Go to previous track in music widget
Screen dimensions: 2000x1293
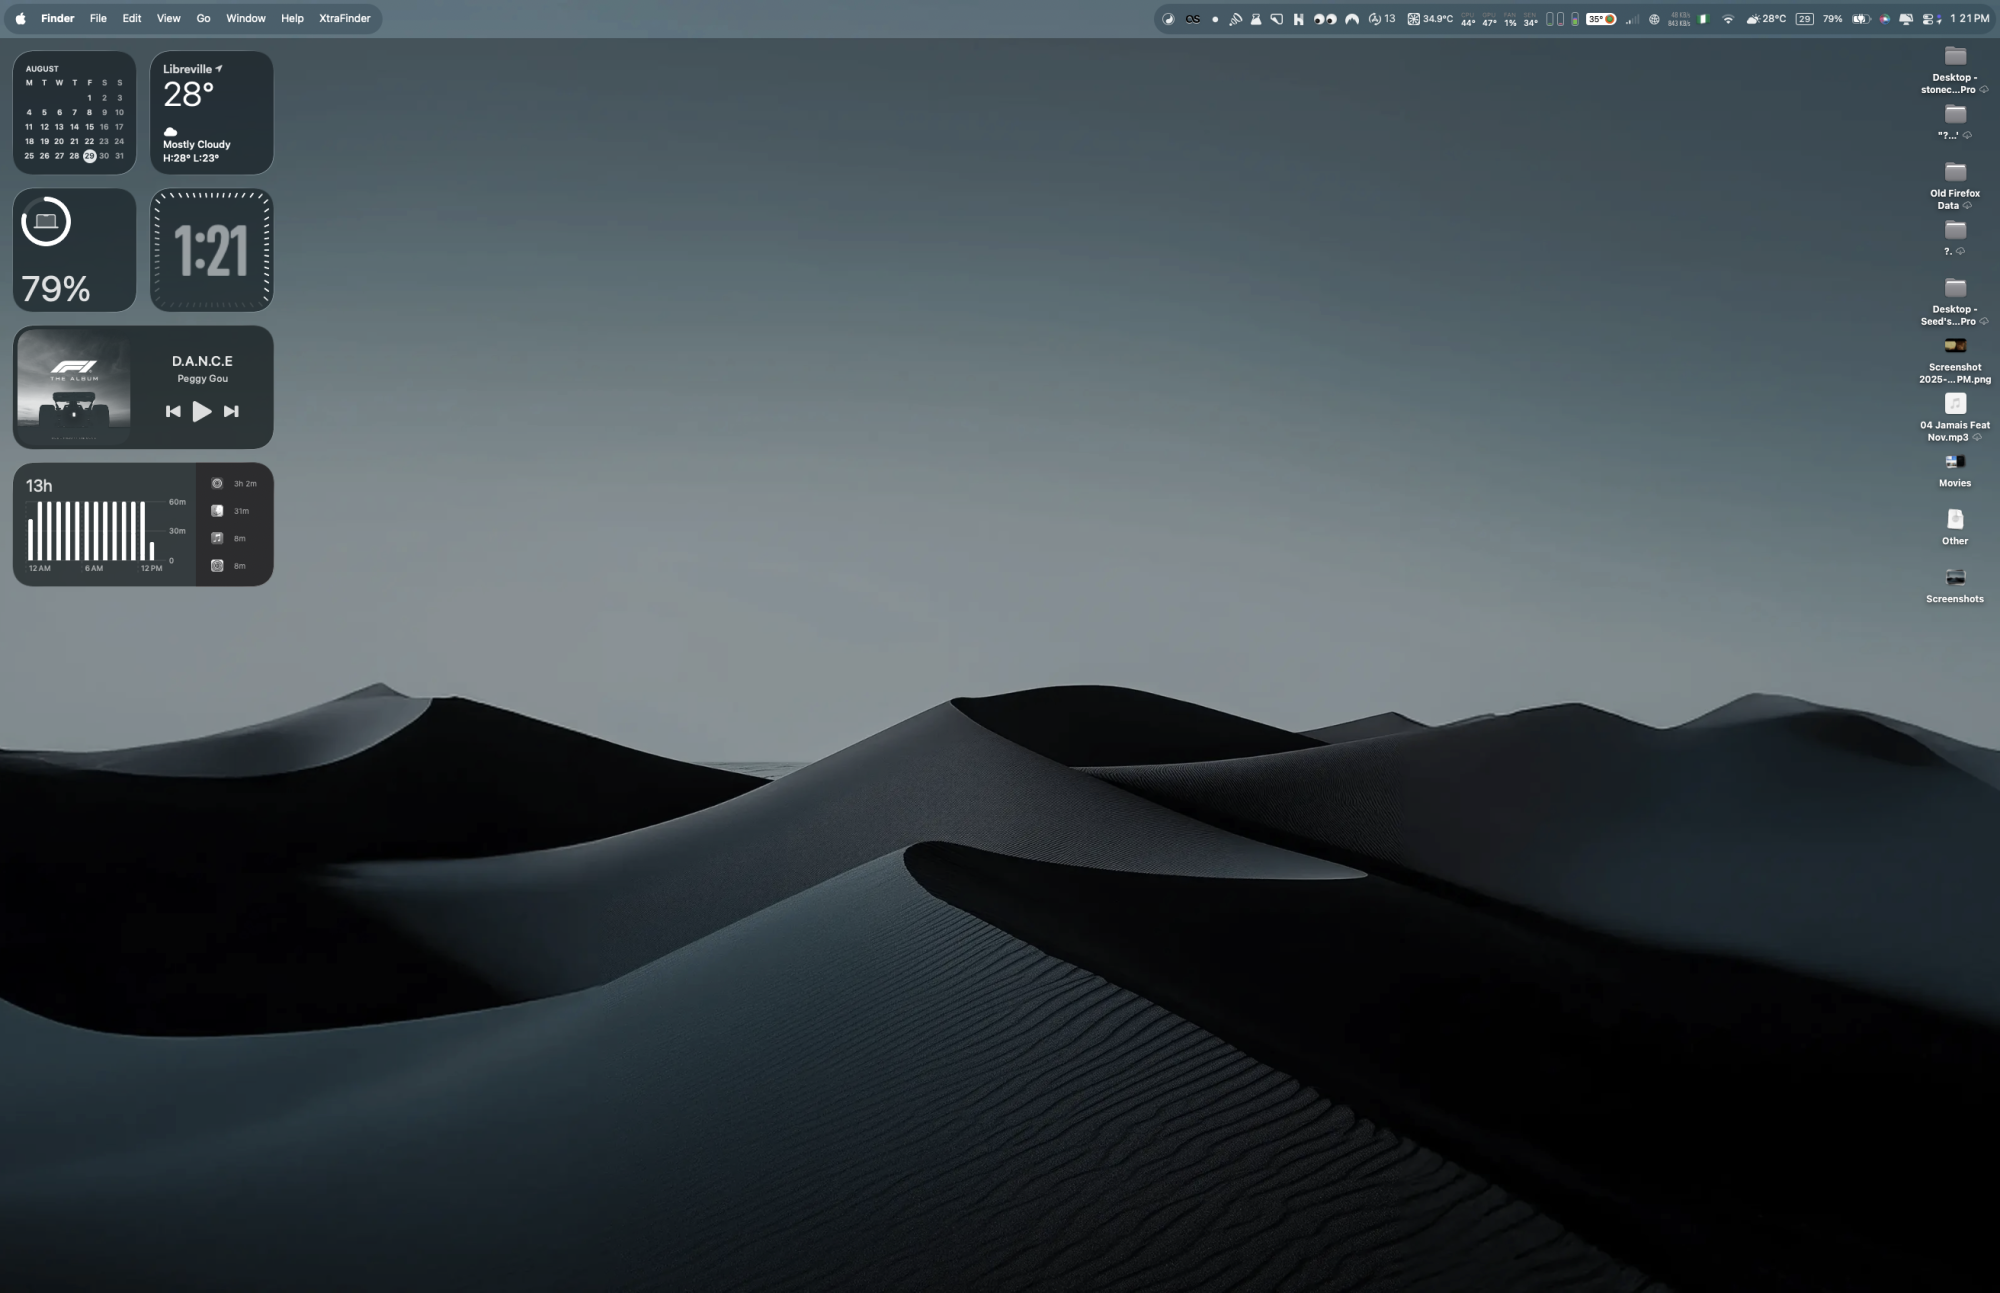point(173,411)
